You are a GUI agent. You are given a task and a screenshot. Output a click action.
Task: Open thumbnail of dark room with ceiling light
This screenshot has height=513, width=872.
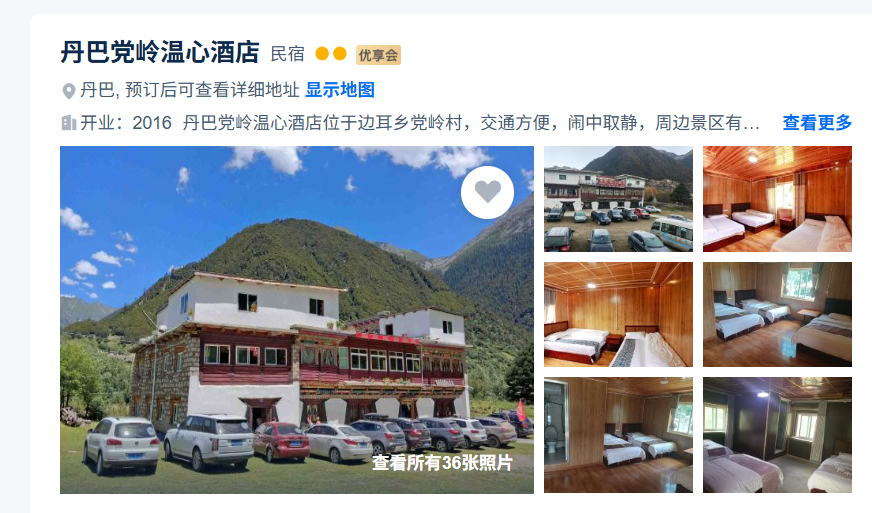(777, 435)
